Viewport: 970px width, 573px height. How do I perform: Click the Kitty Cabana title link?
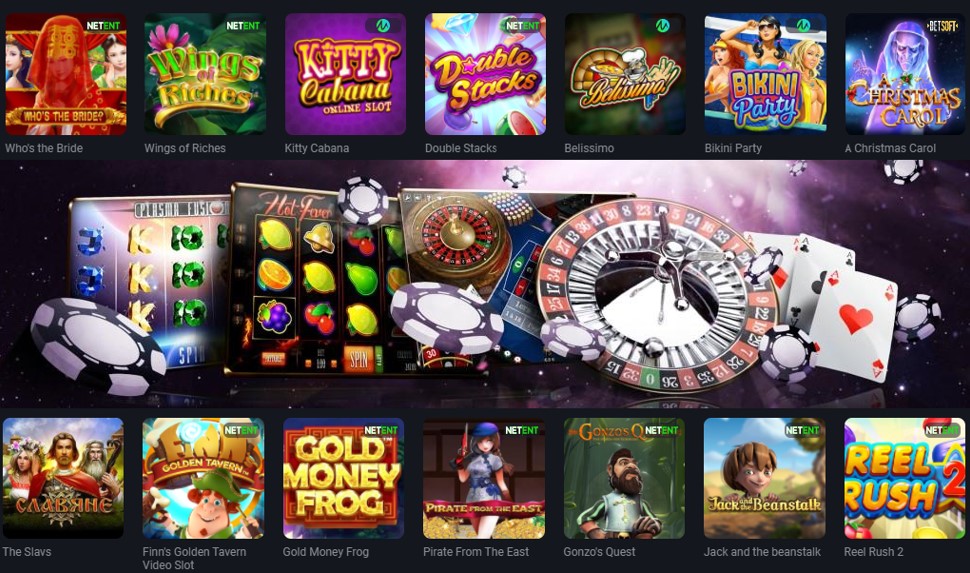317,148
